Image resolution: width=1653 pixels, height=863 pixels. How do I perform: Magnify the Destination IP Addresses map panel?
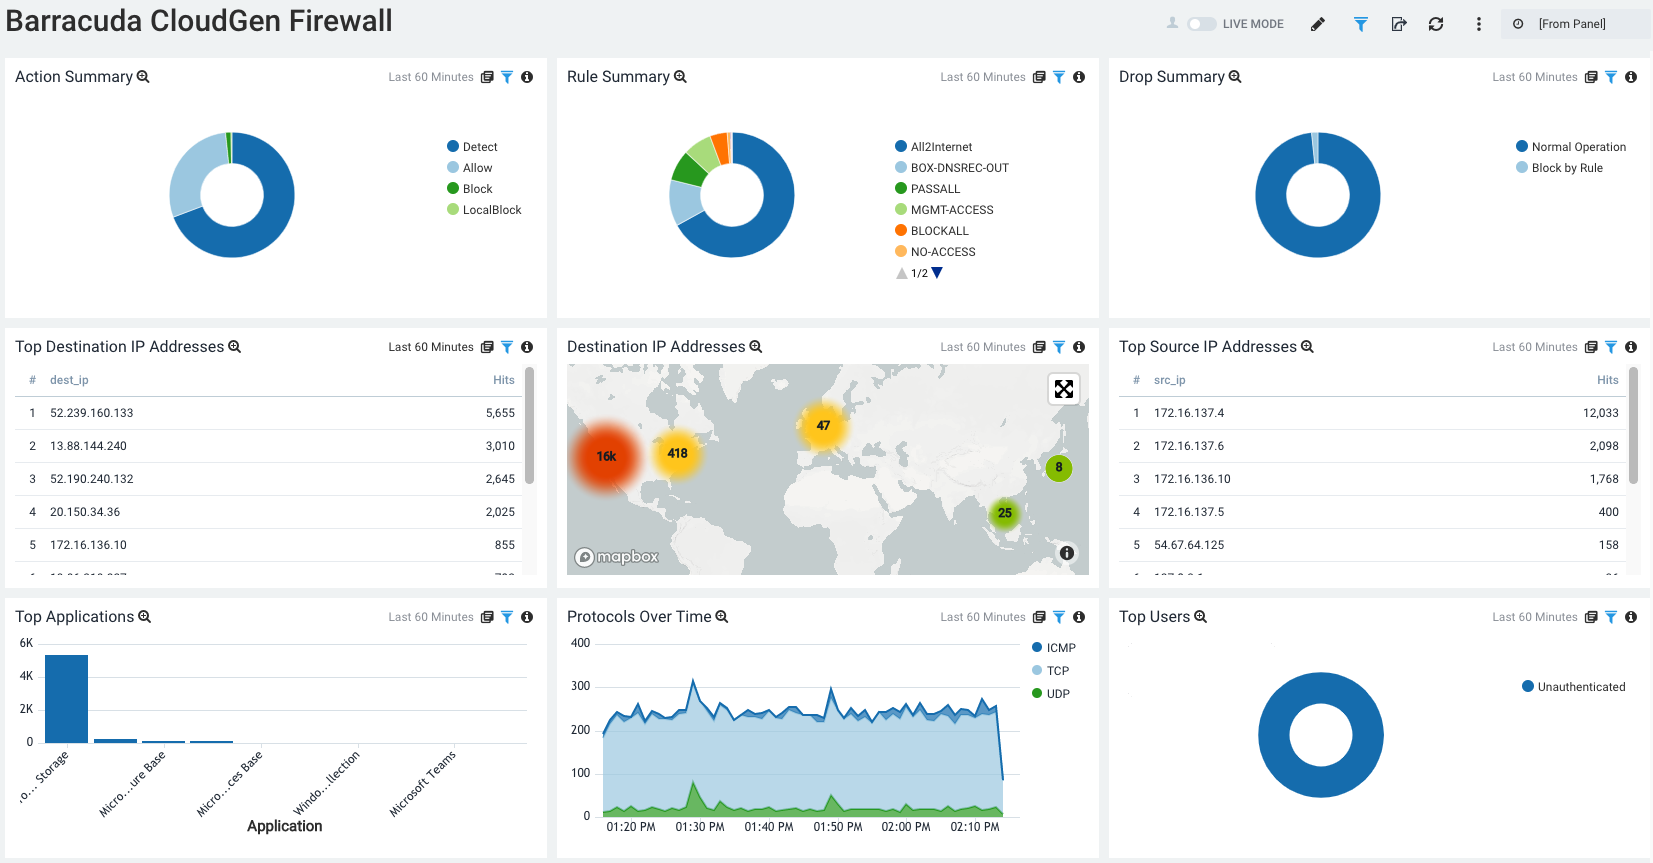756,347
